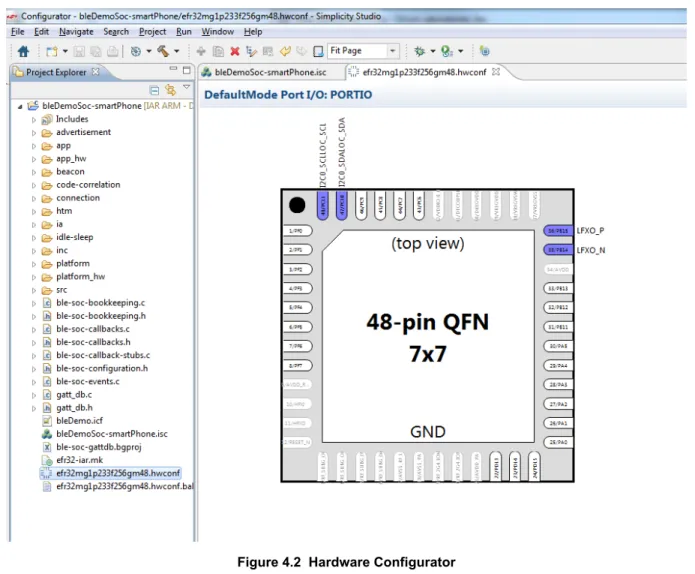Select ble-soc-gattdb.bgproj file
Screen dimensions: 695x574
click(x=98, y=447)
